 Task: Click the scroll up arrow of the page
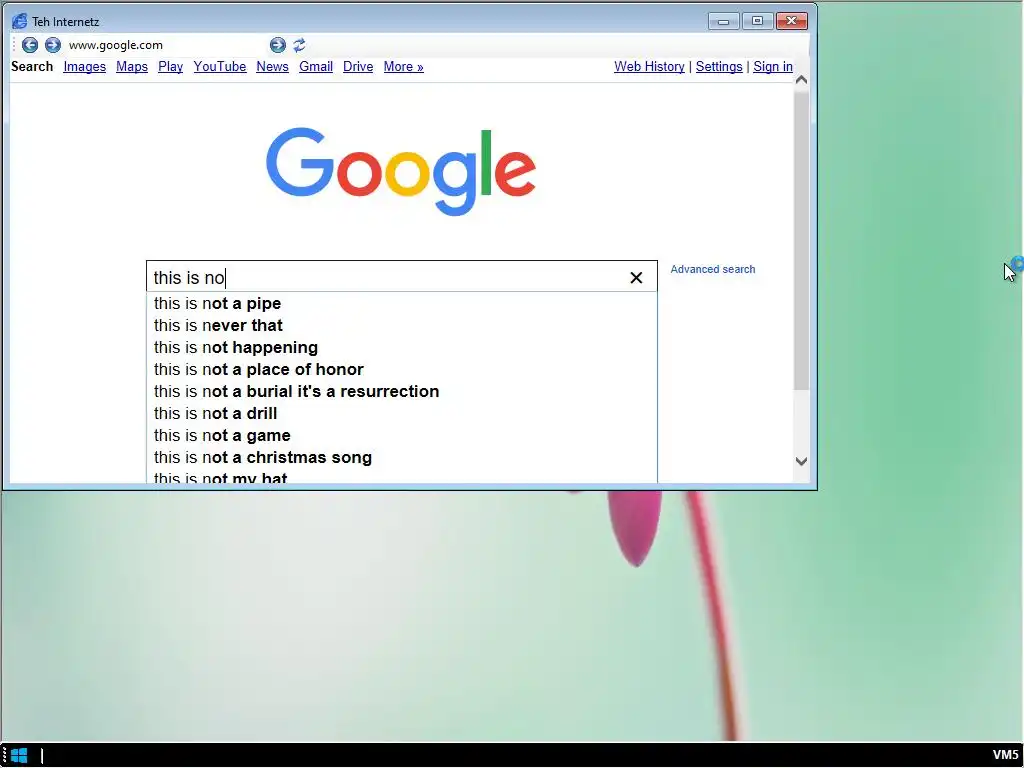click(801, 80)
